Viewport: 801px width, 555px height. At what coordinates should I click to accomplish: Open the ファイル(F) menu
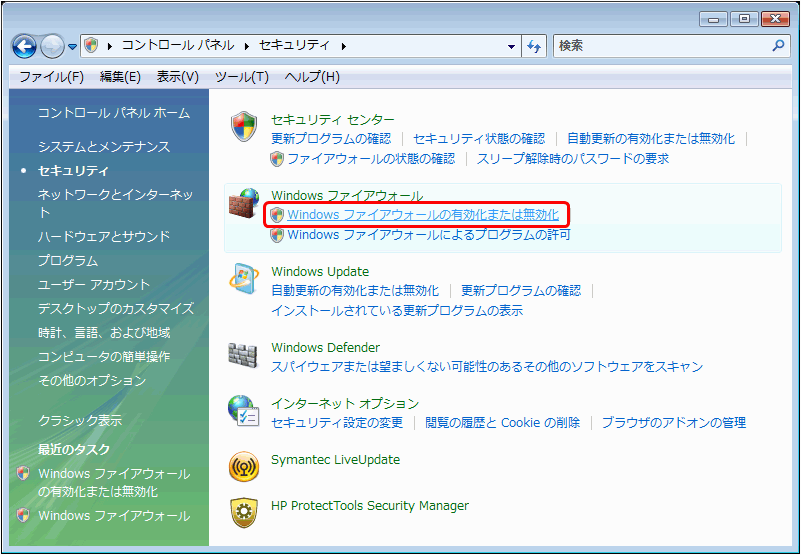tap(51, 77)
